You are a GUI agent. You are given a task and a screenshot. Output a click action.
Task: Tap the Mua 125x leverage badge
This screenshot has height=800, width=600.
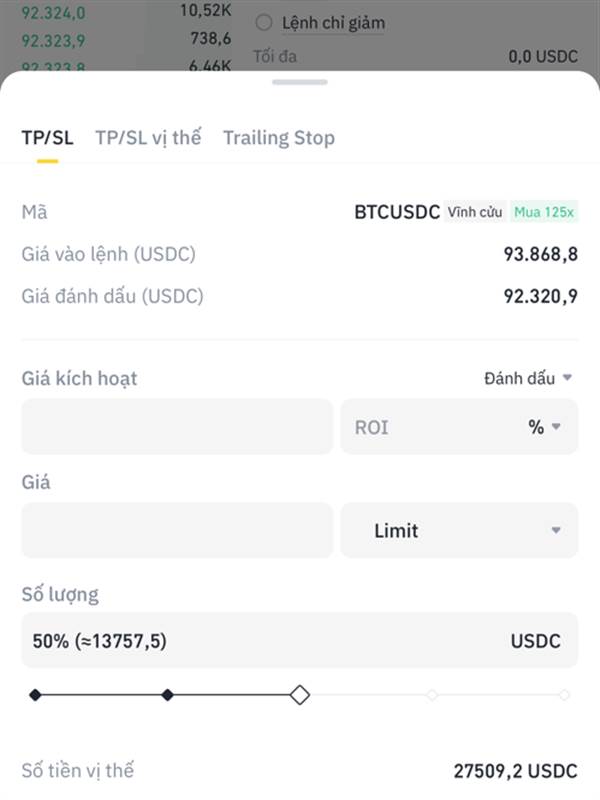coord(544,212)
